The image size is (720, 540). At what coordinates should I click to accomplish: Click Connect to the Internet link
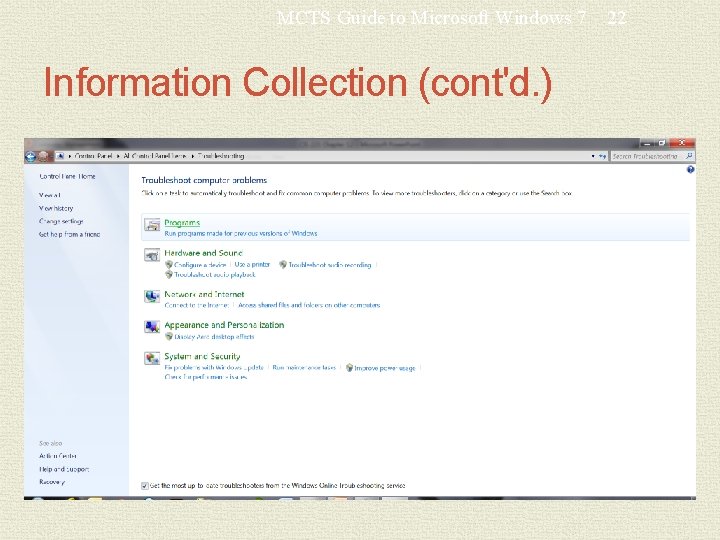point(197,305)
